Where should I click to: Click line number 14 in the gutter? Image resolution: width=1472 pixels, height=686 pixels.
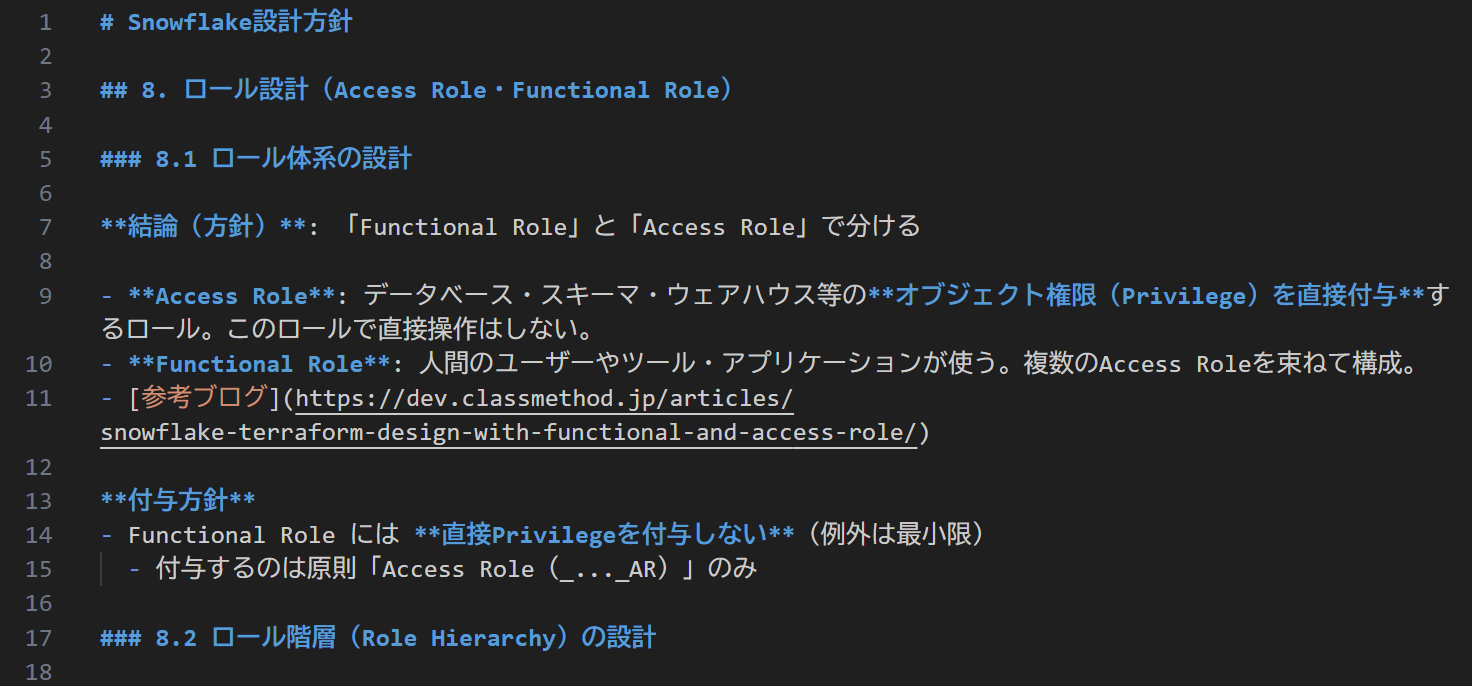click(40, 535)
